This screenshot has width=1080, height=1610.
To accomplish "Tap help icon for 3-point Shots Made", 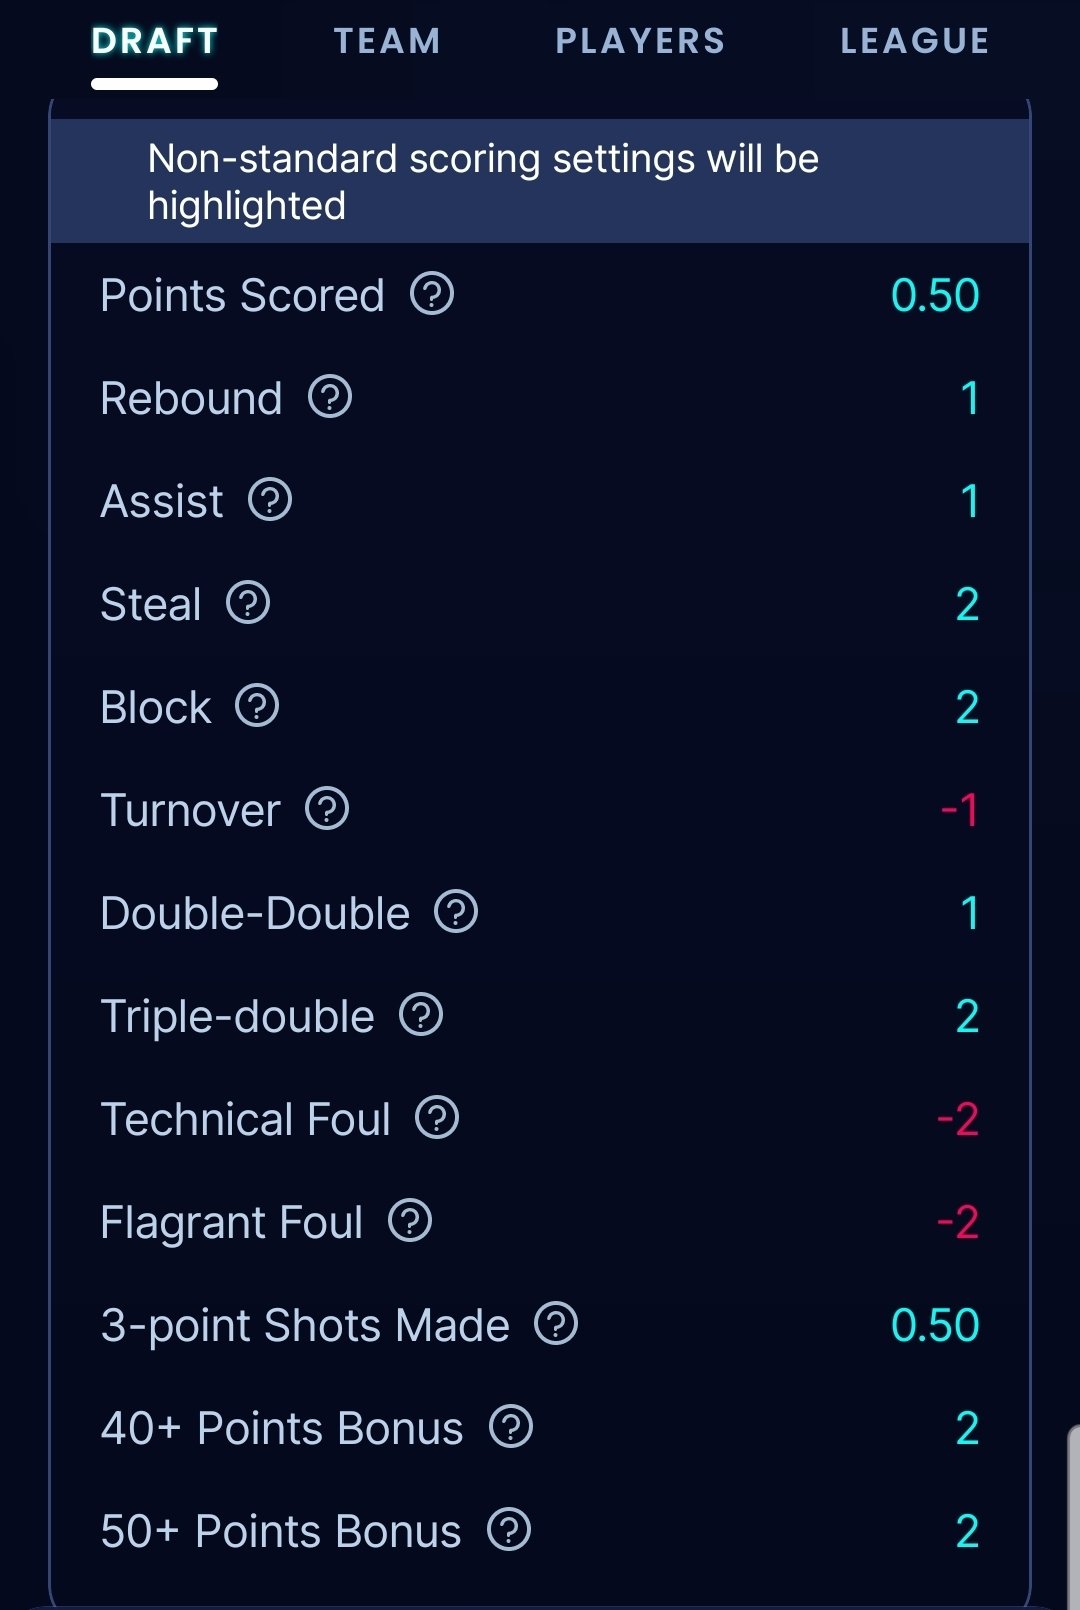I will tap(556, 1324).
